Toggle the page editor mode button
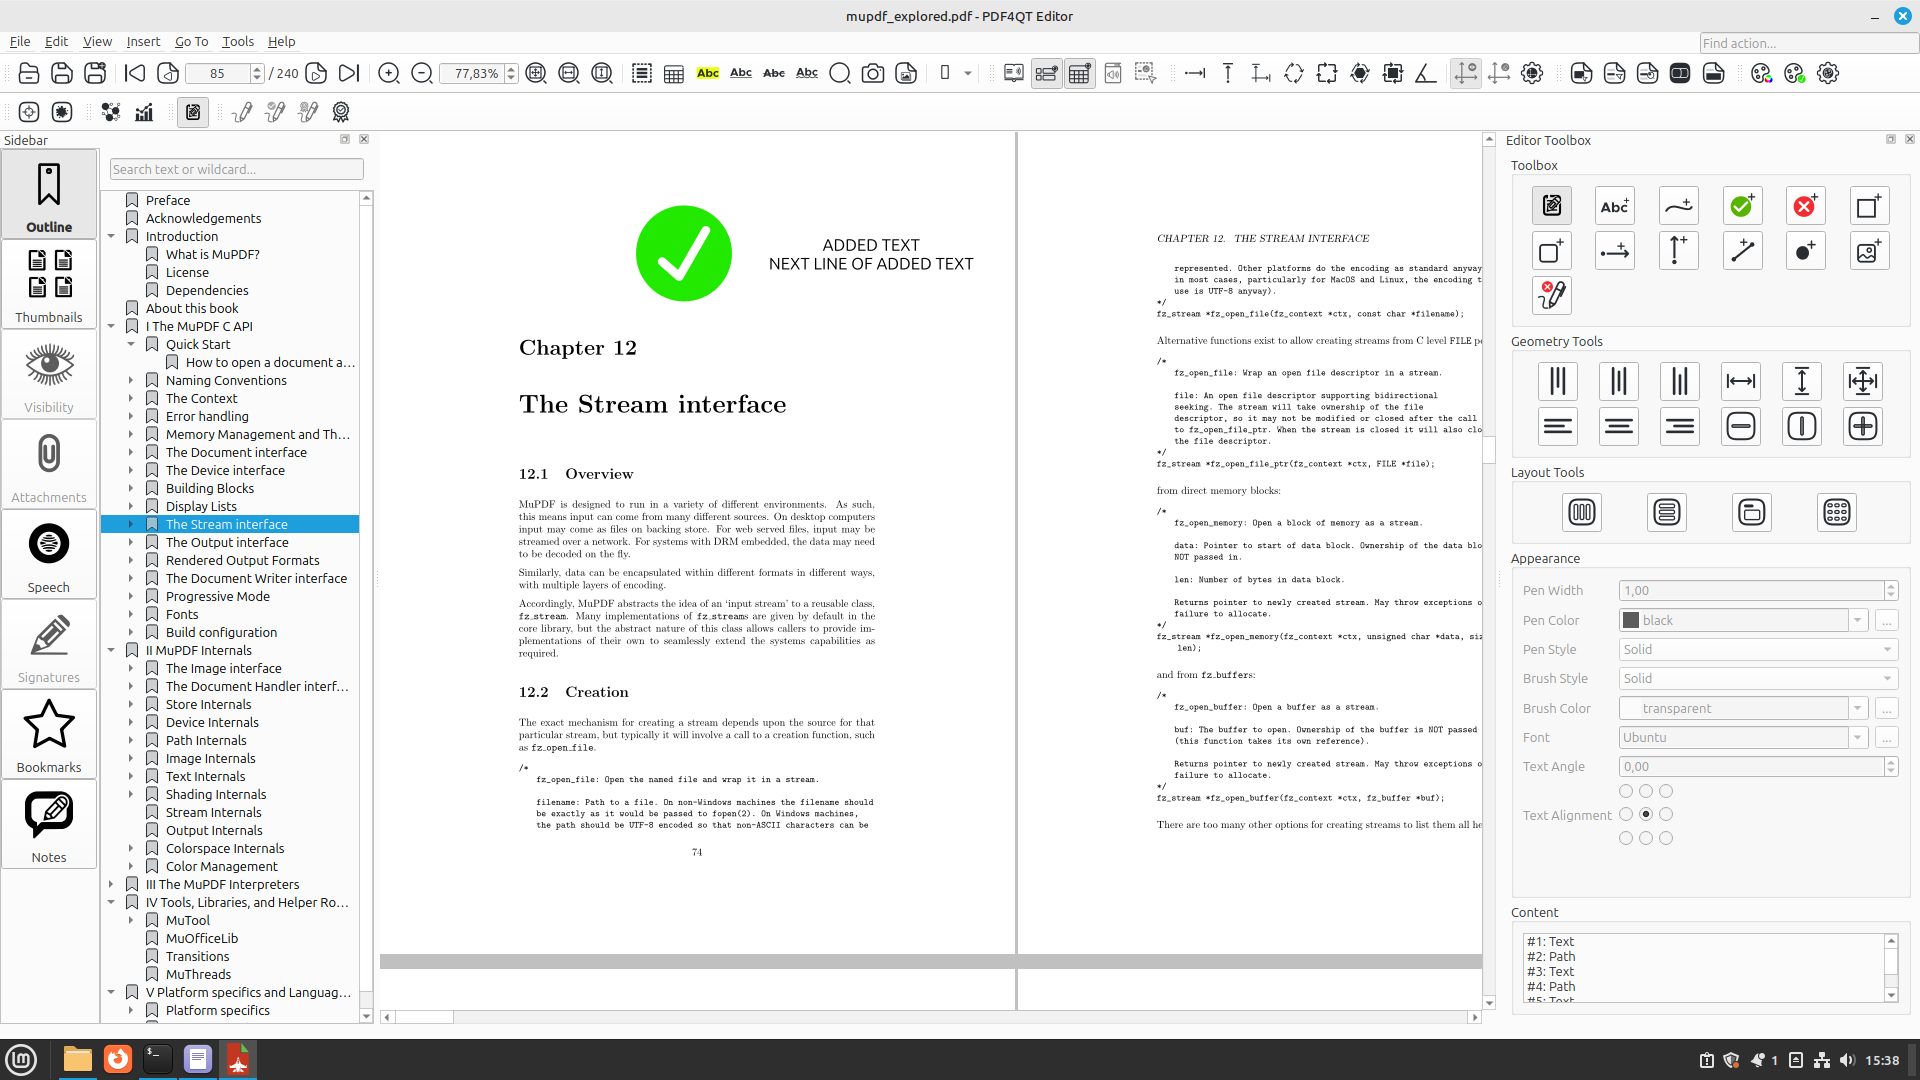 pos(193,112)
